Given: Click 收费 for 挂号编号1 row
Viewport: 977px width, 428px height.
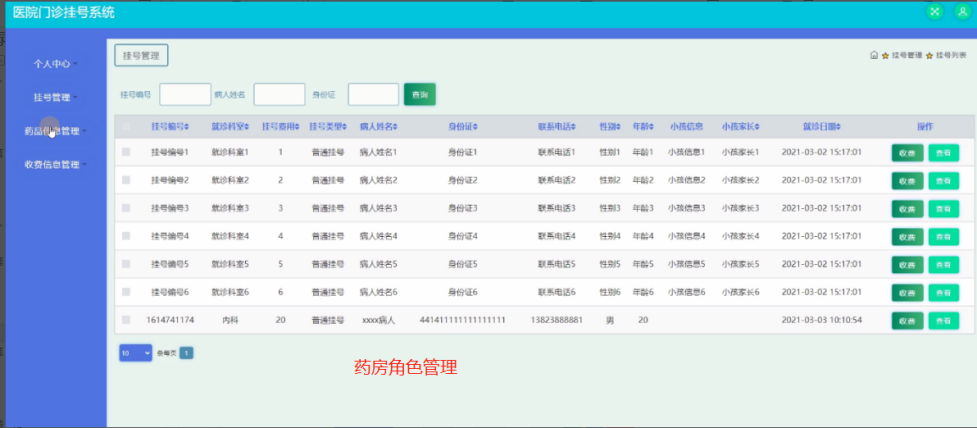Looking at the screenshot, I should 907,153.
